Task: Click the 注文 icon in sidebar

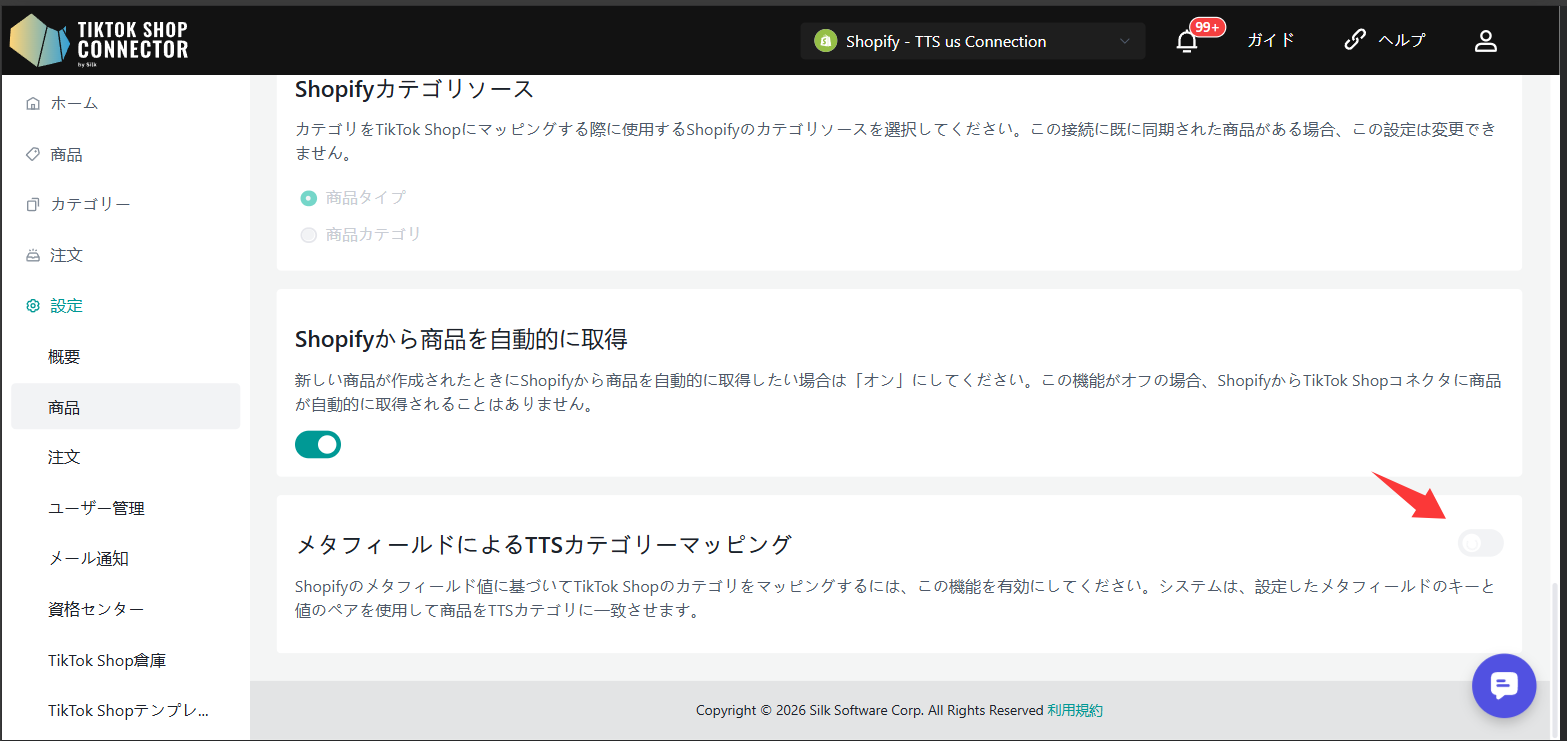Action: tap(33, 255)
